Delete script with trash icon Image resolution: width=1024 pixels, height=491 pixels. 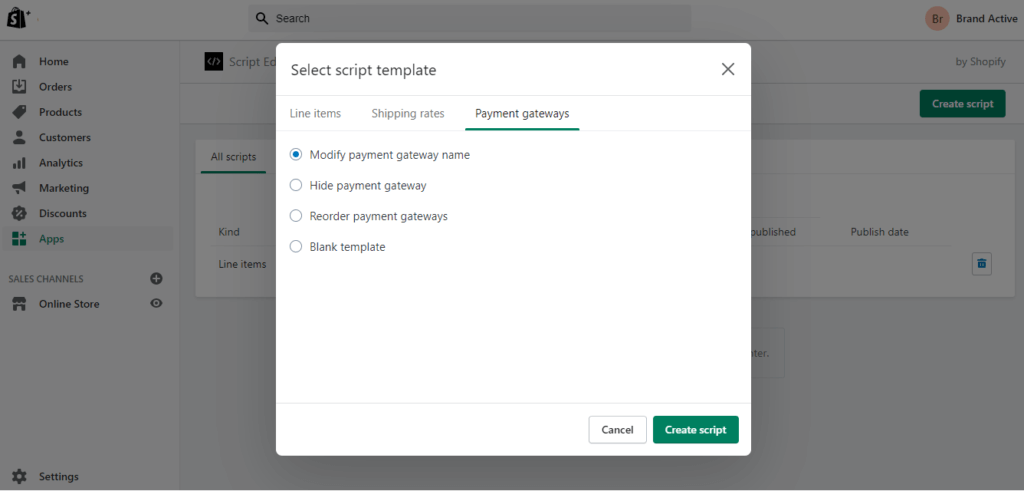(981, 264)
